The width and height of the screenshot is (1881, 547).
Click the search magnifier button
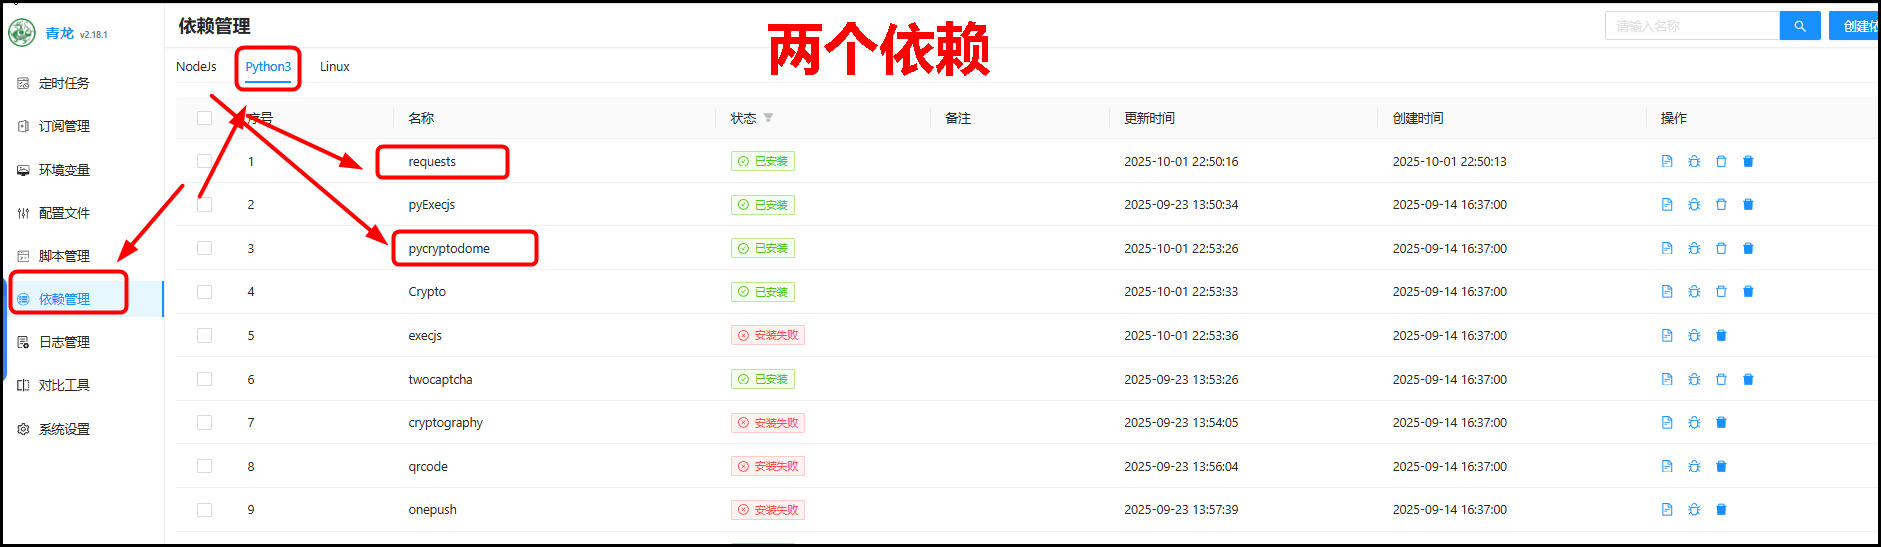[x=1799, y=26]
